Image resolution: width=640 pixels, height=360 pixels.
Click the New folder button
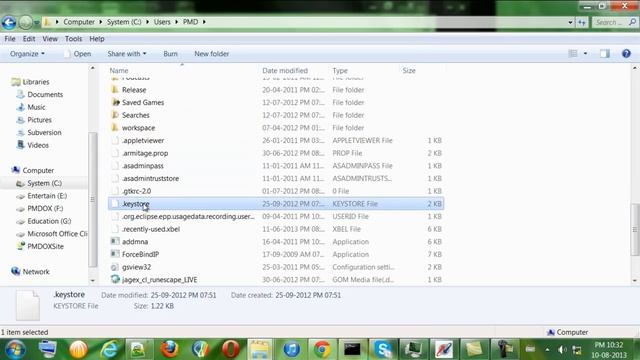coord(211,54)
